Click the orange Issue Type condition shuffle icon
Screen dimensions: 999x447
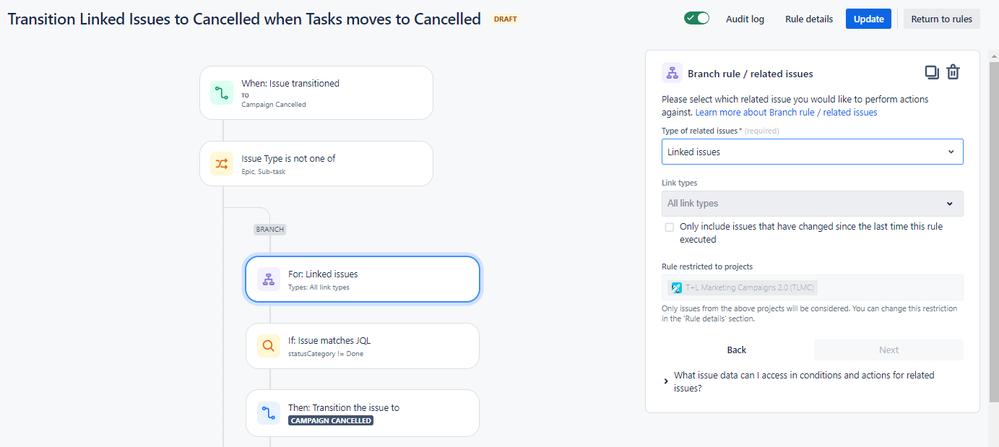pos(222,164)
